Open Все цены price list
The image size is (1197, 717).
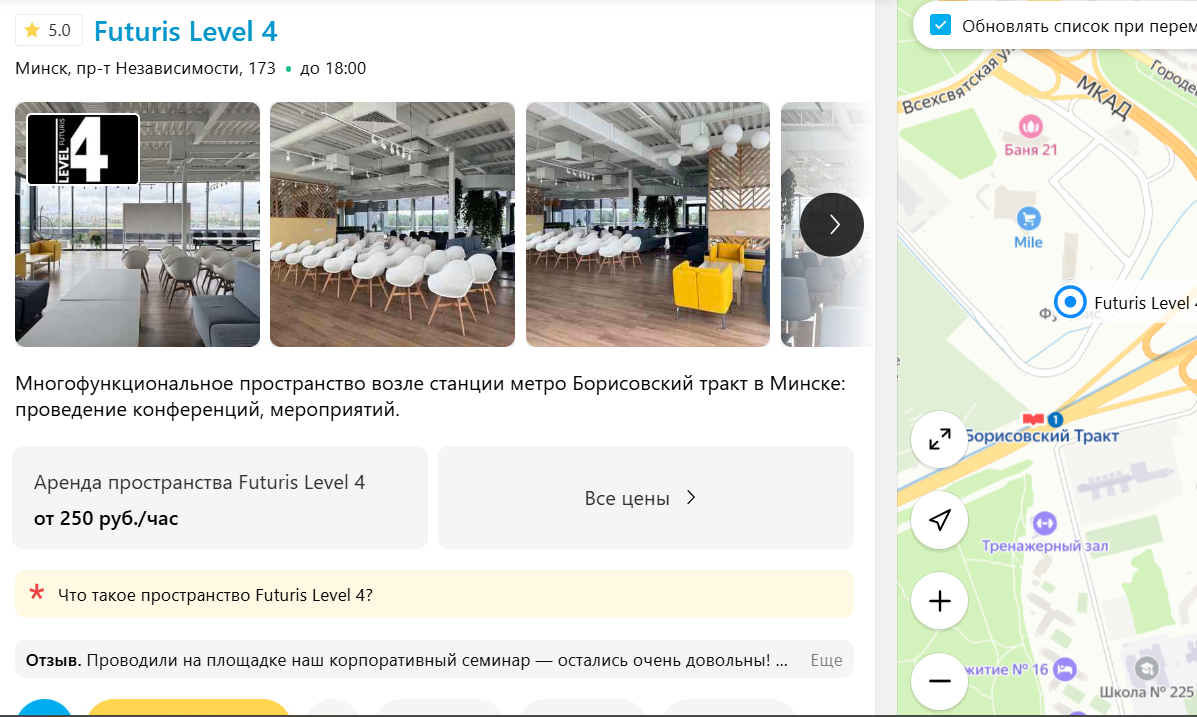pos(646,497)
